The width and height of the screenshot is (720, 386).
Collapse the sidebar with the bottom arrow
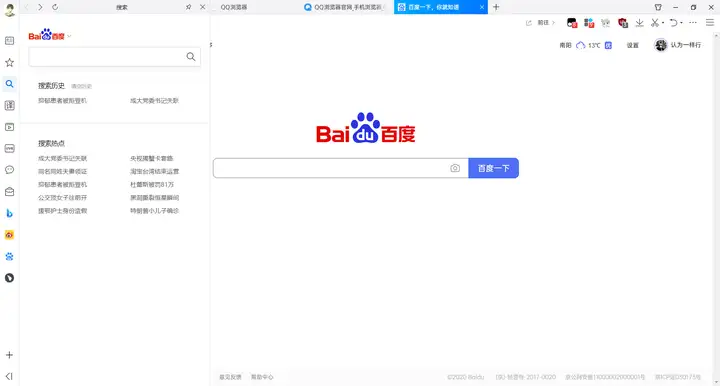pos(9,376)
